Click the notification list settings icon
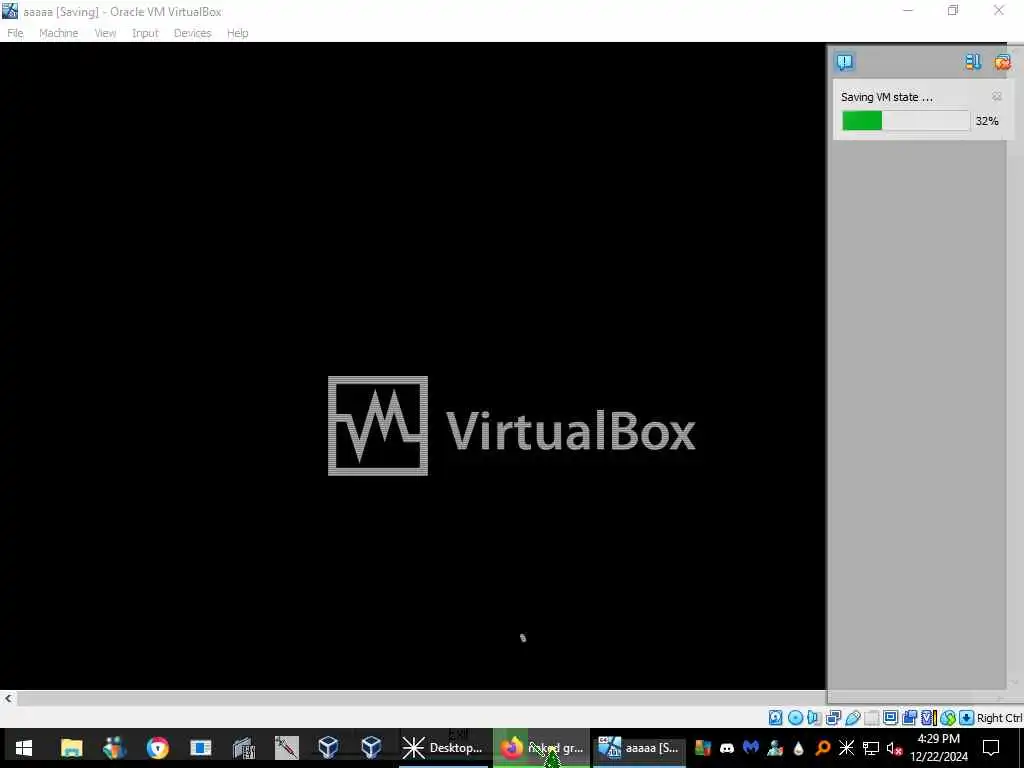The width and height of the screenshot is (1024, 768). [x=972, y=62]
